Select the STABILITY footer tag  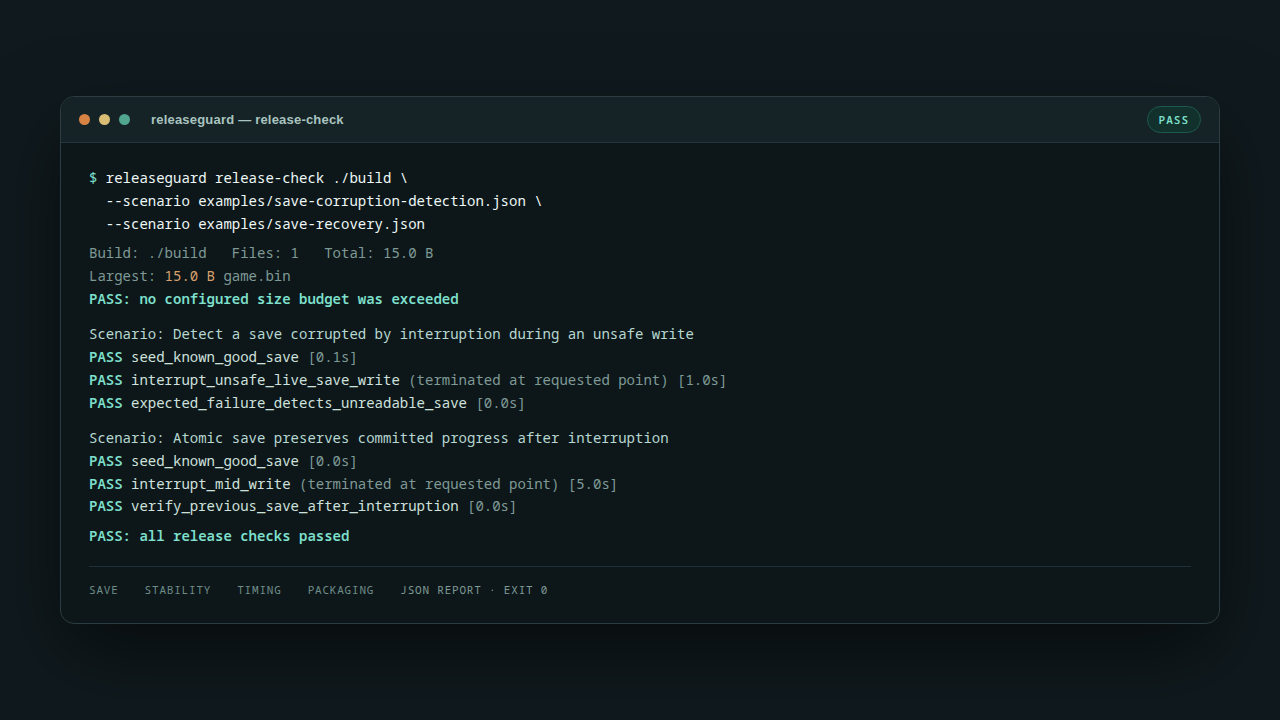click(177, 590)
